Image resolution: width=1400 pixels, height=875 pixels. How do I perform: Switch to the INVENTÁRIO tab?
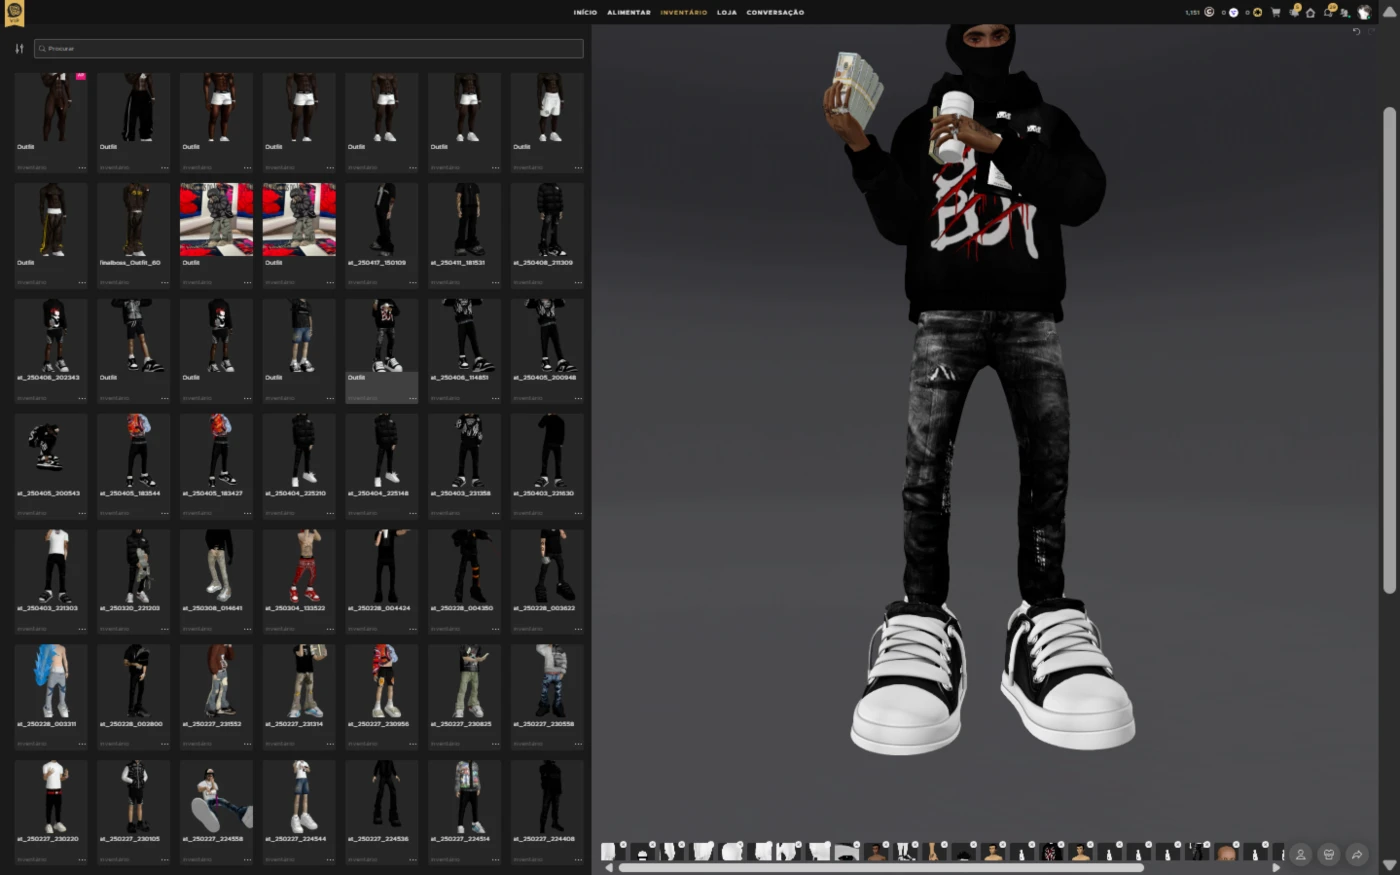point(684,12)
